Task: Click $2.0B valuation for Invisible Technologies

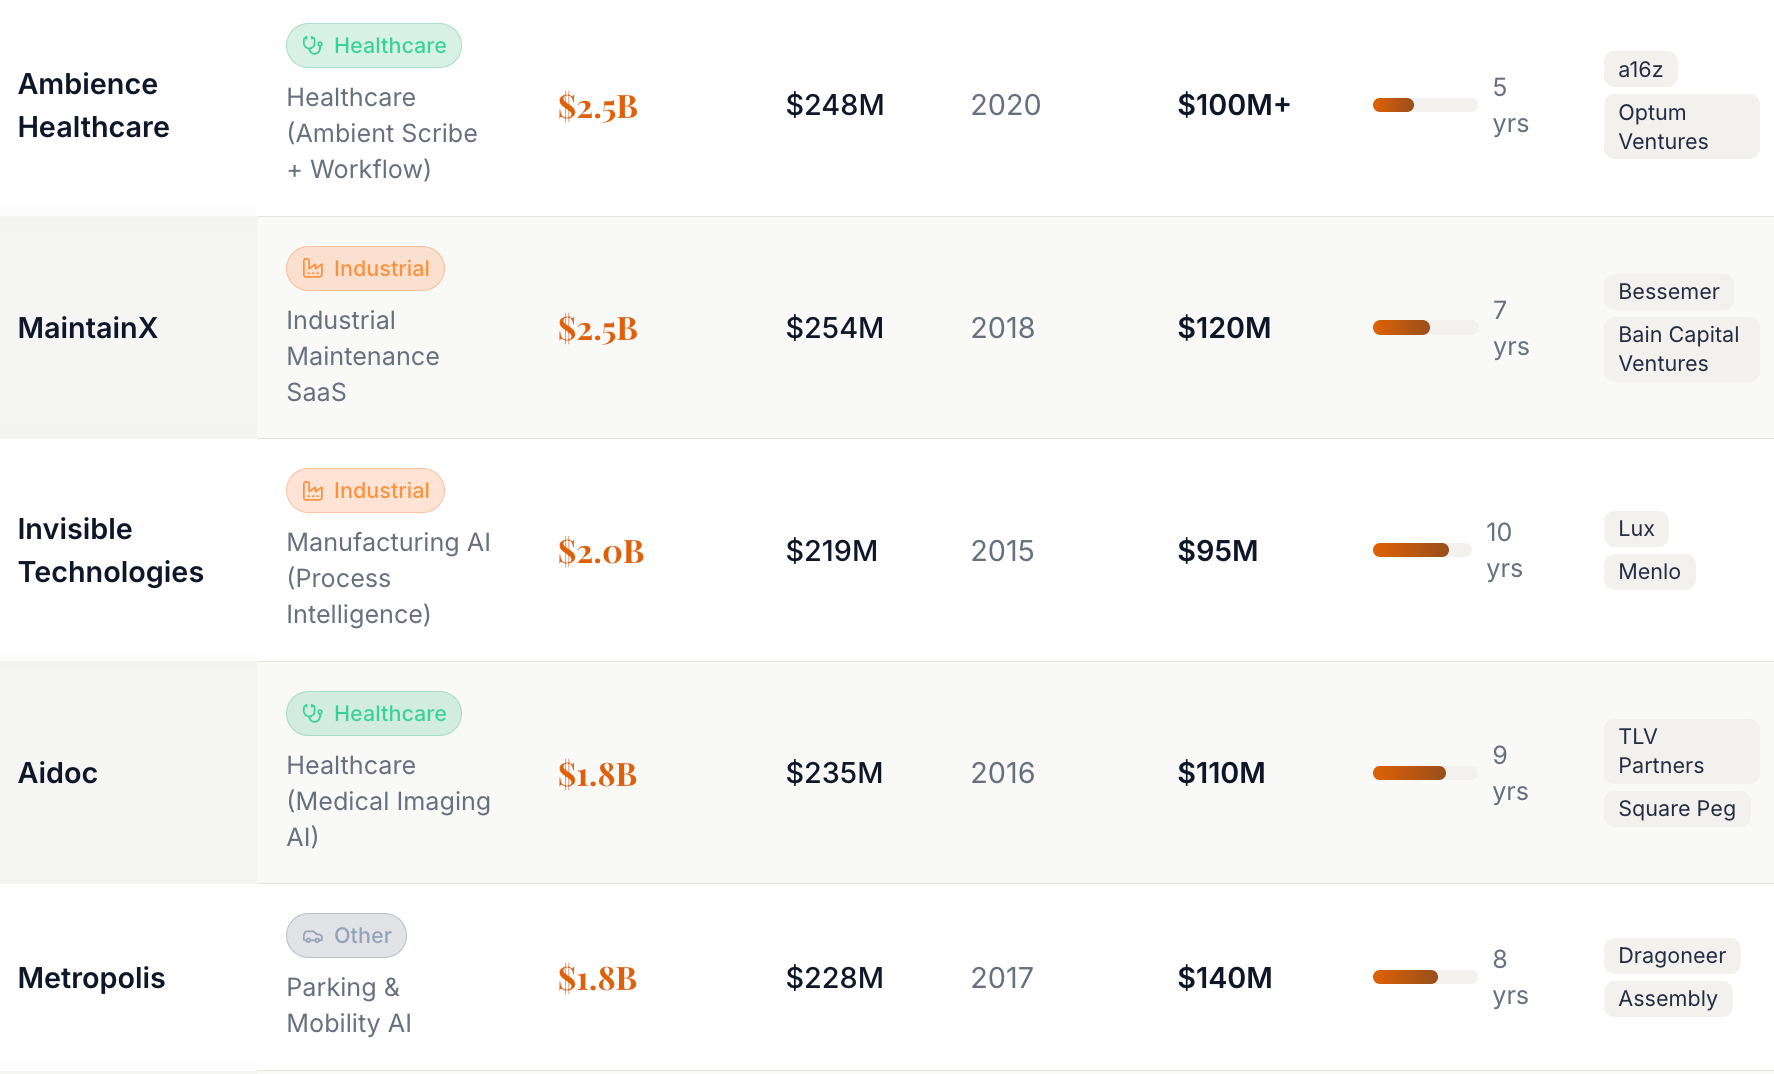Action: (601, 551)
